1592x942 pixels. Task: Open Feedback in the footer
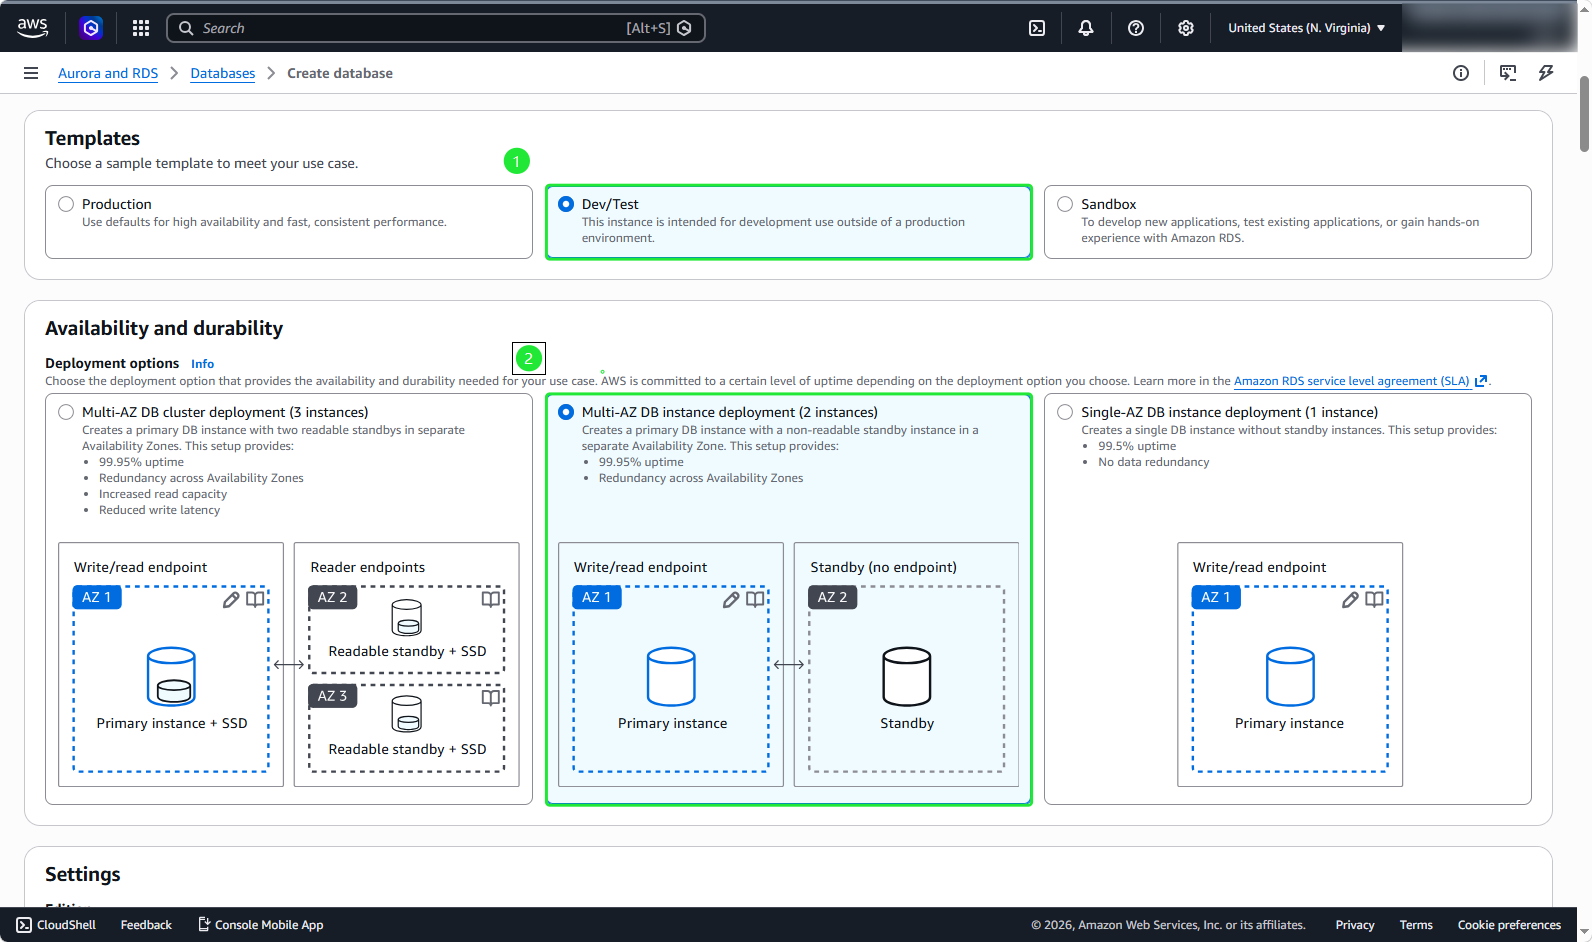146,925
